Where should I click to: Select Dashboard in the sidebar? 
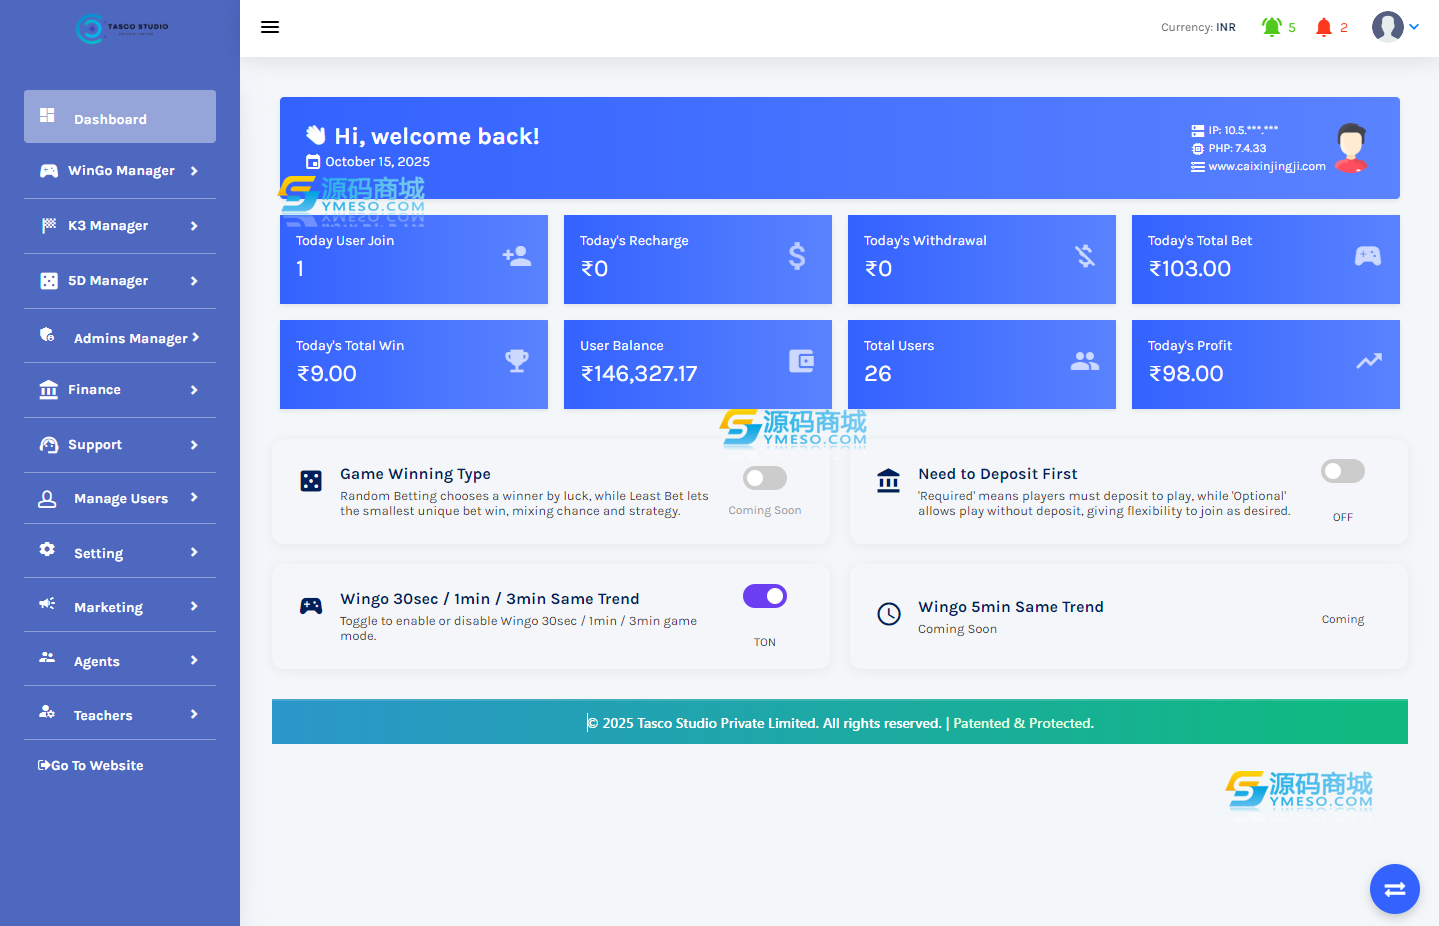[120, 118]
